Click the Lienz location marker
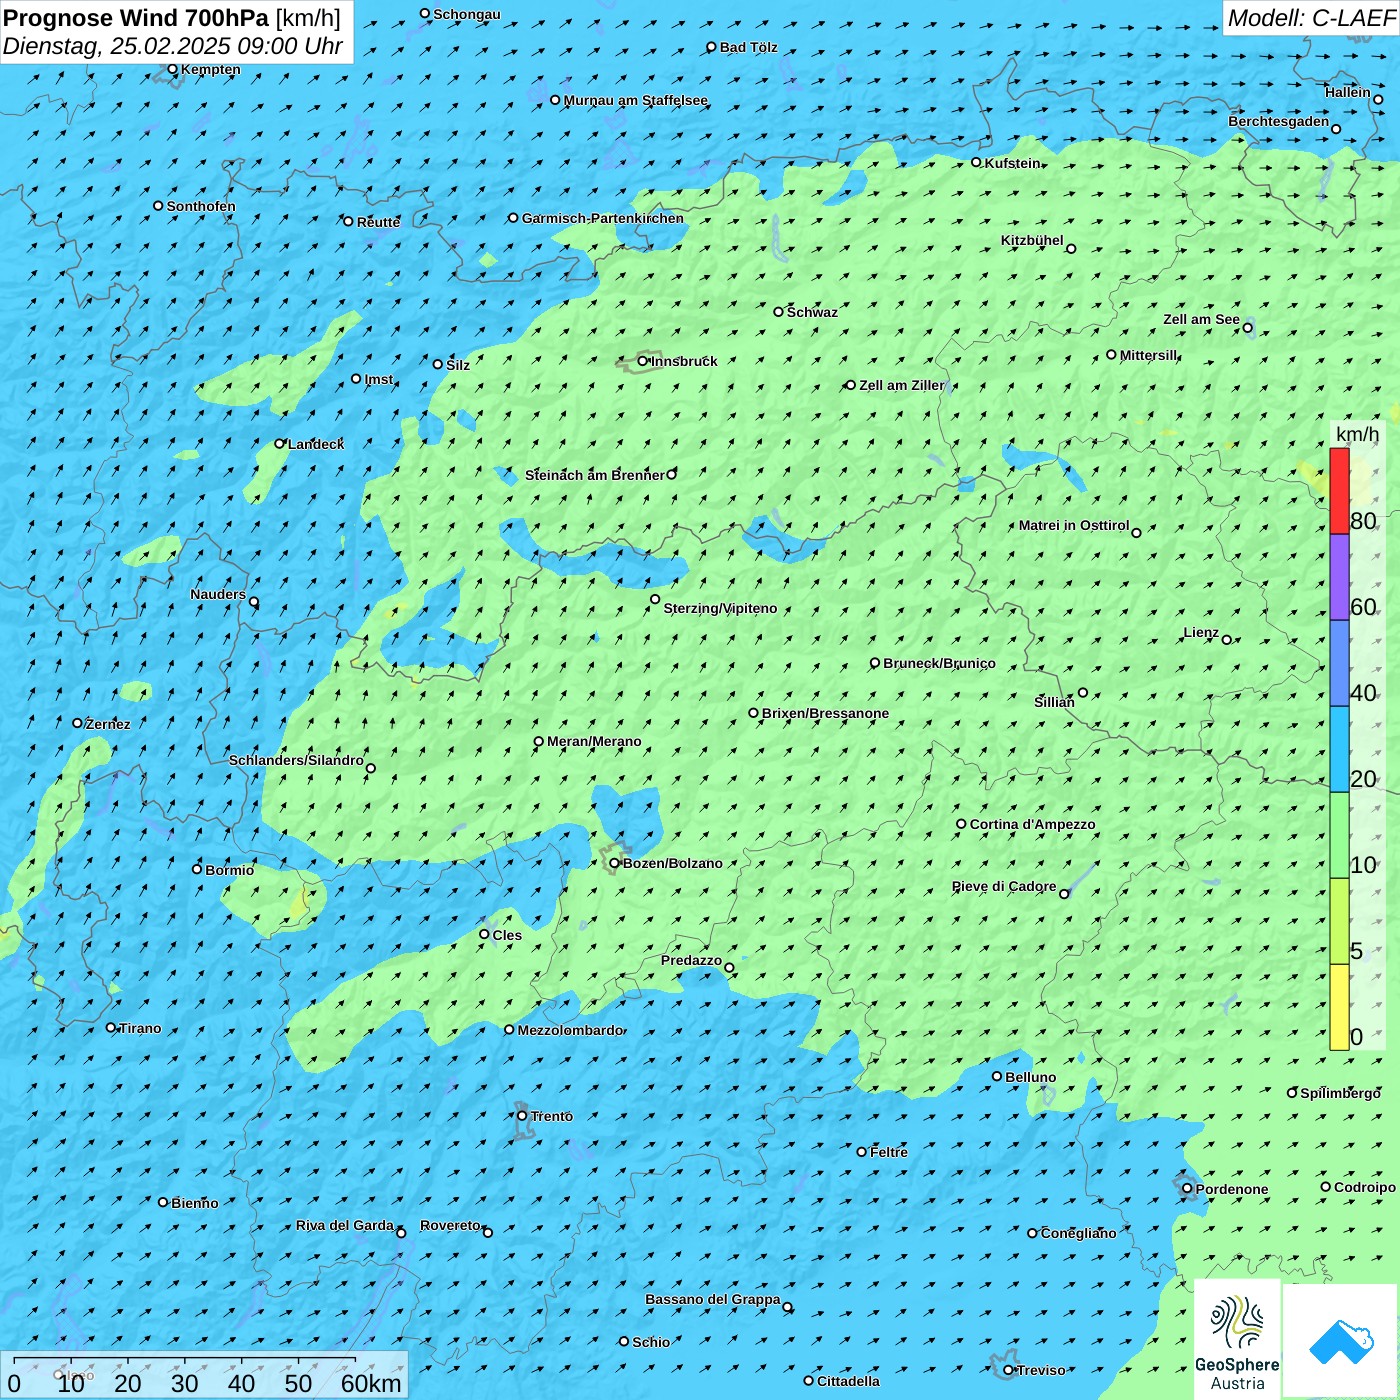The image size is (1400, 1400). coord(1227,640)
